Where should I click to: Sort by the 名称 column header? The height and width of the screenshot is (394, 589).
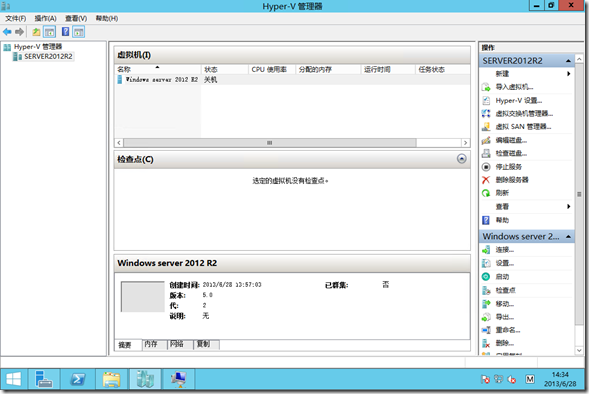tap(158, 69)
